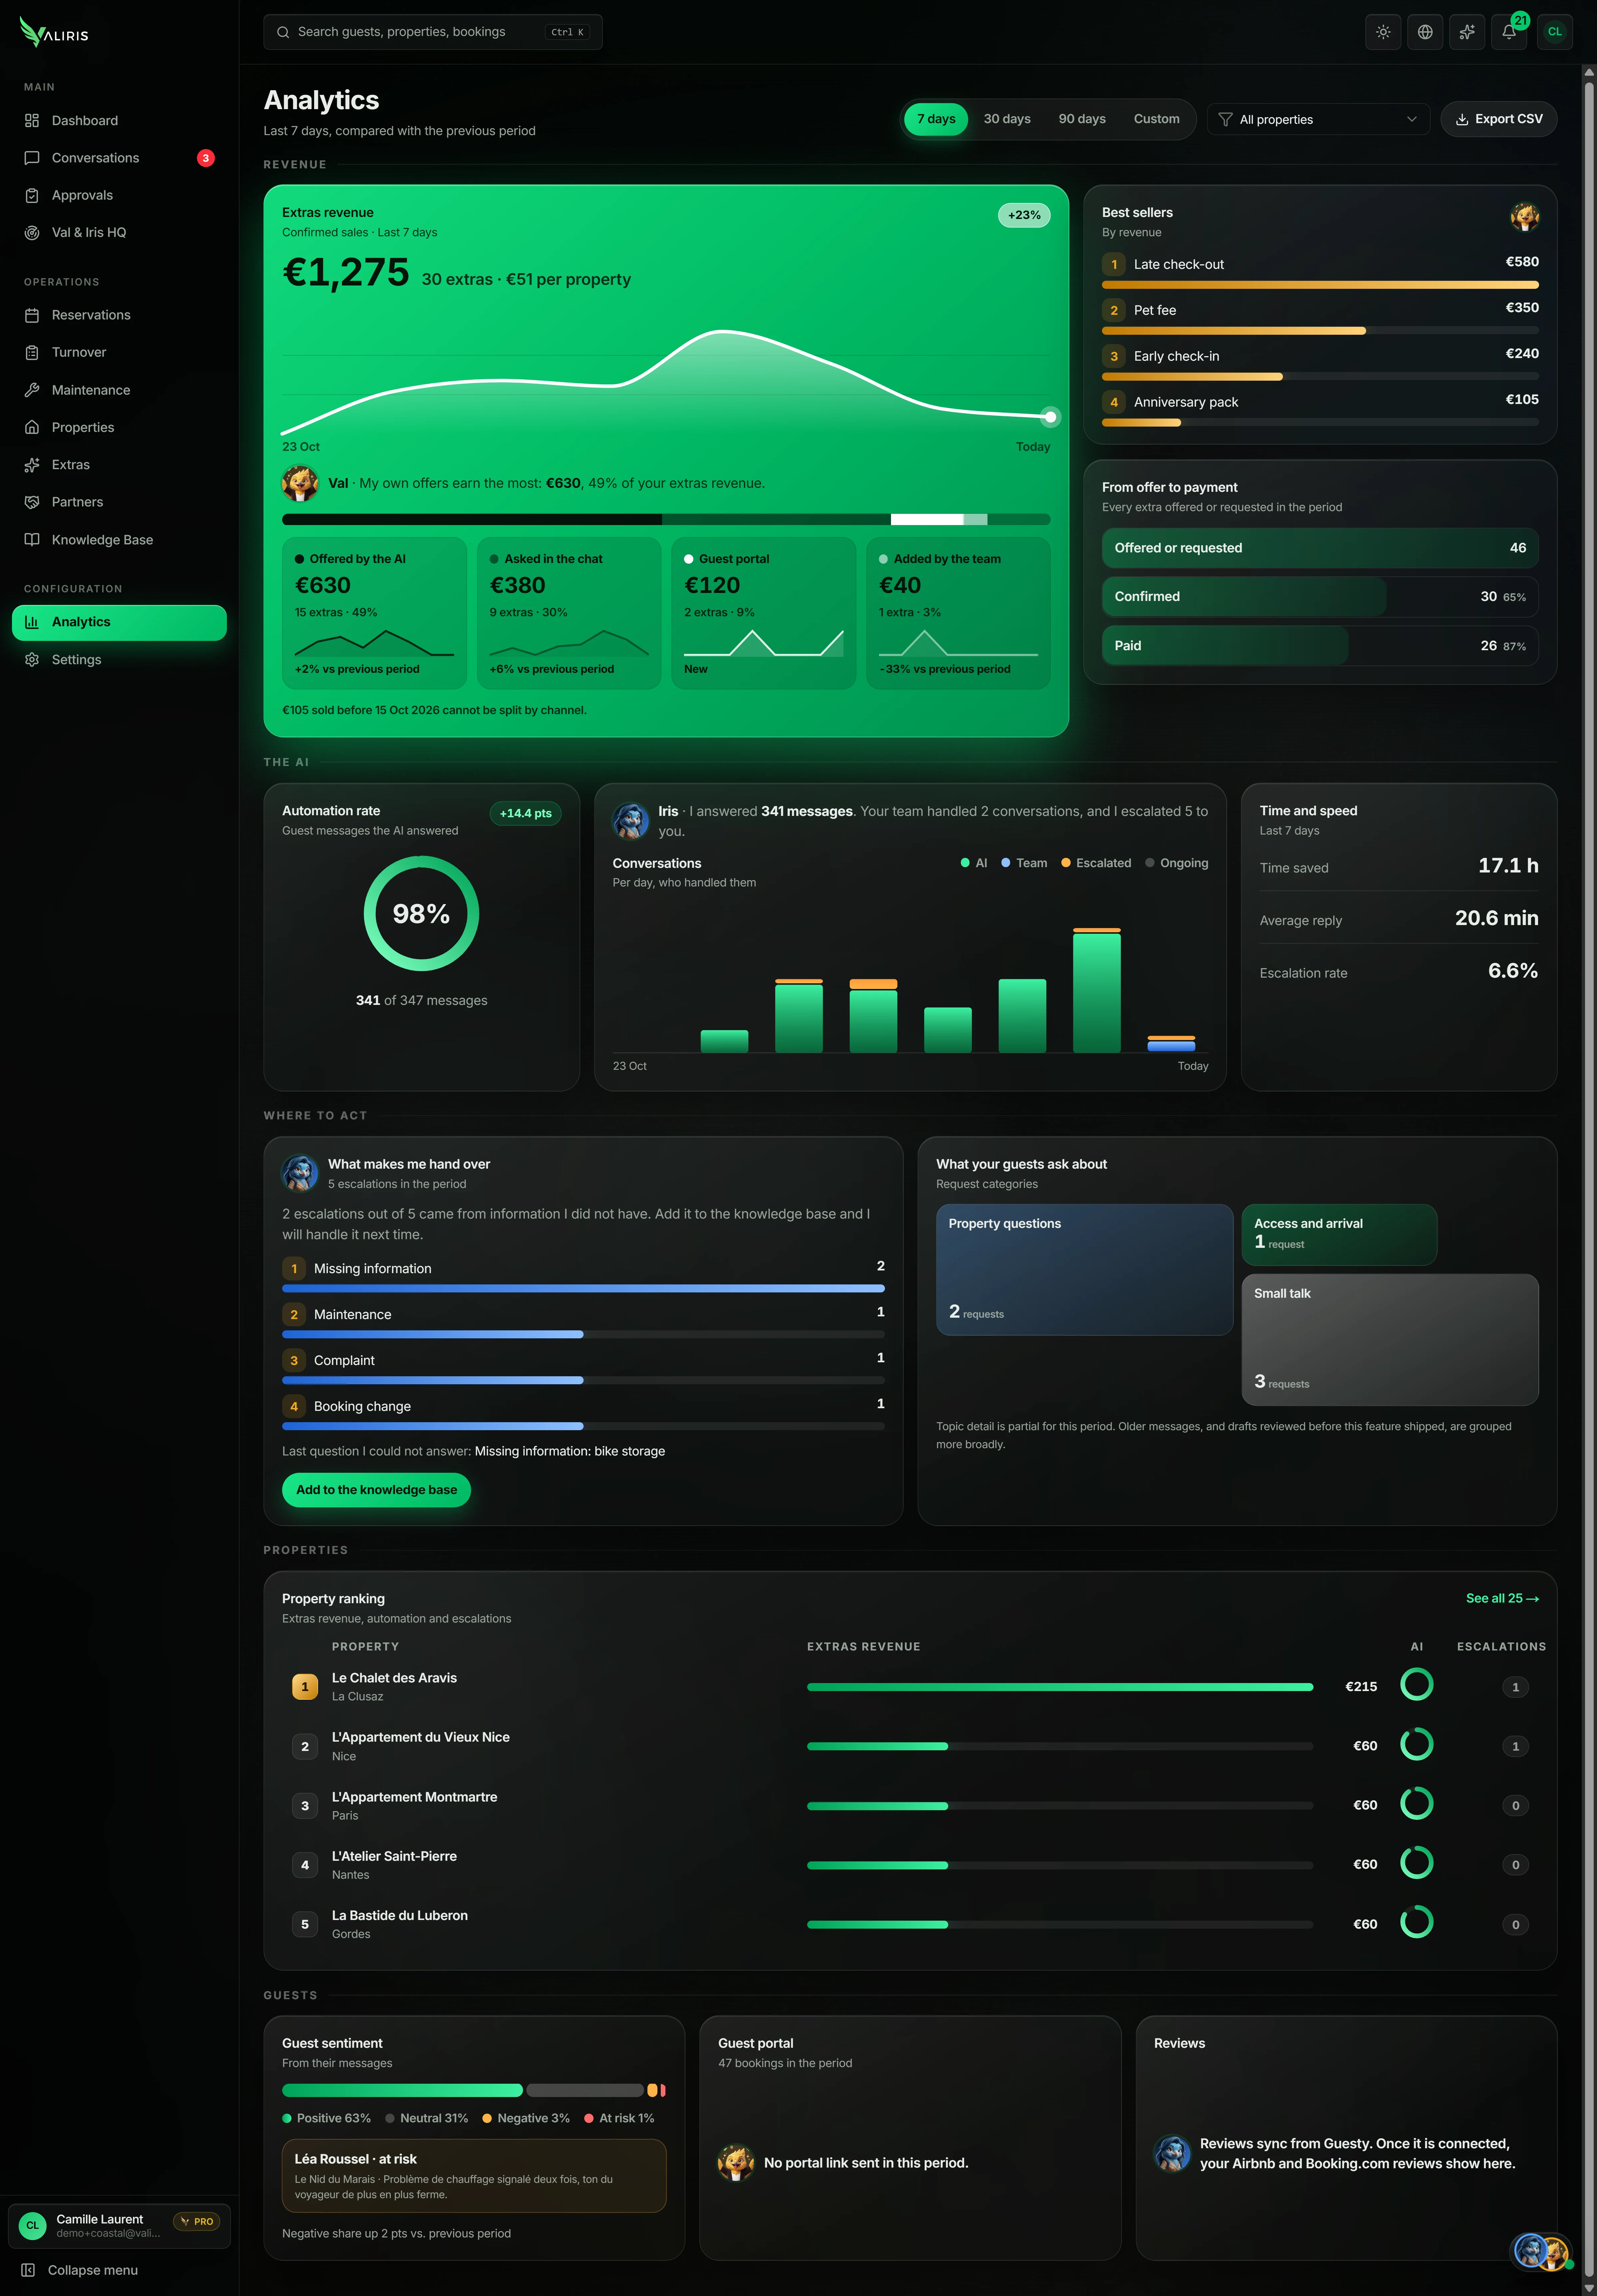Navigate to Properties
The width and height of the screenshot is (1597, 2296).
click(119, 427)
